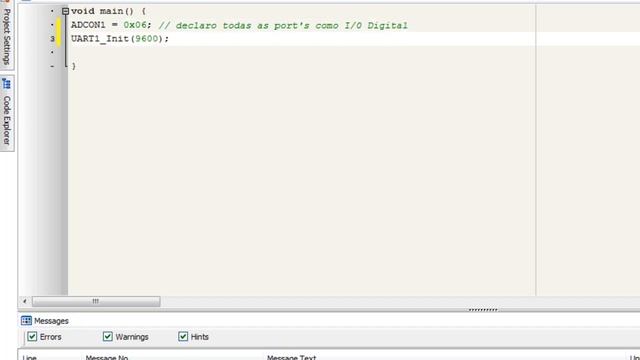
Task: Click the void main() declaration text
Action: pyautogui.click(x=108, y=11)
